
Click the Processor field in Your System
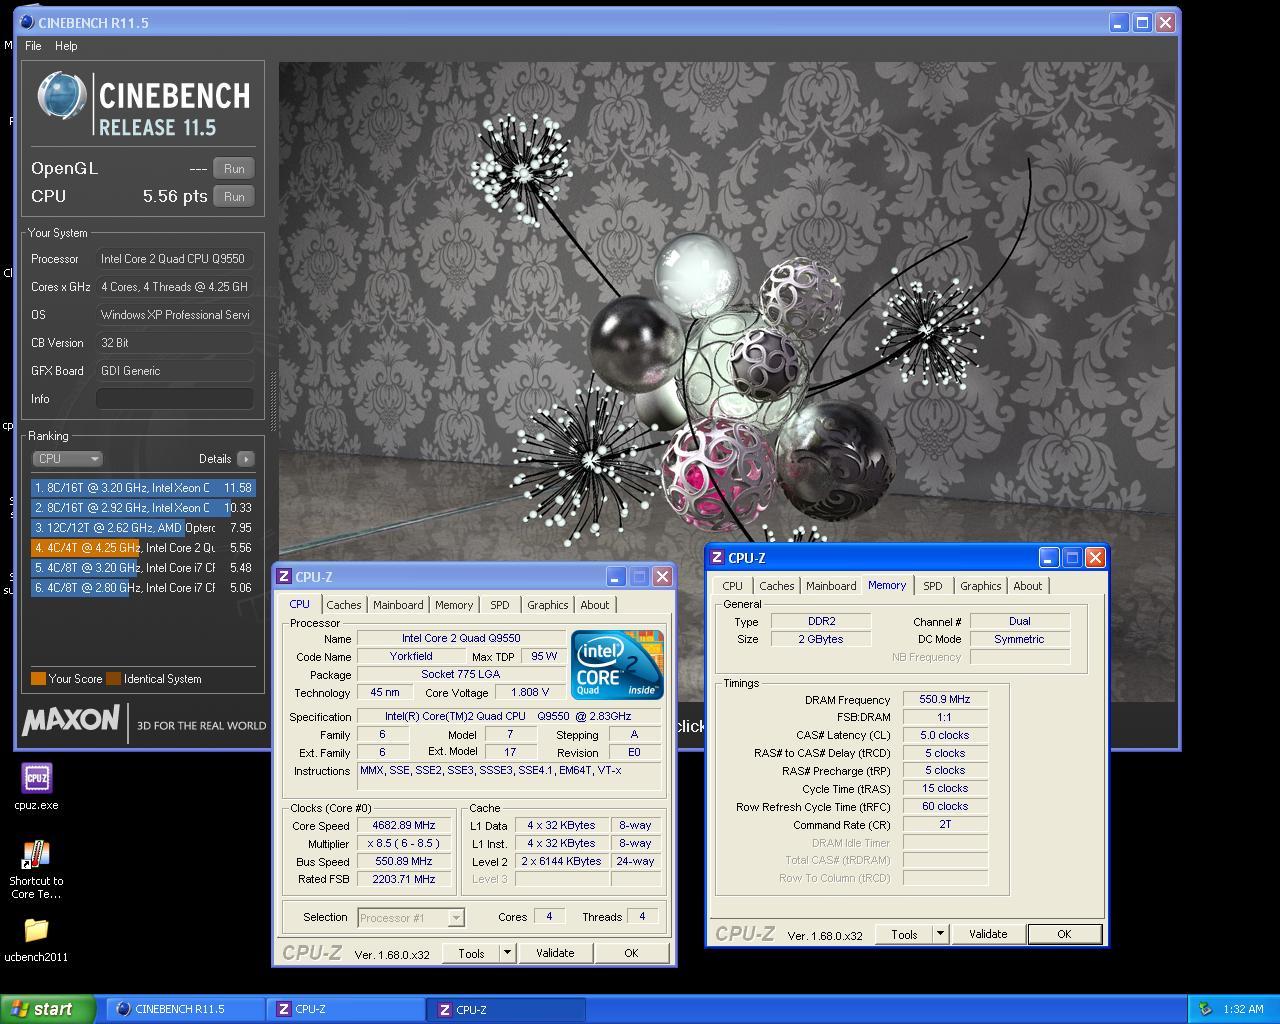click(175, 259)
